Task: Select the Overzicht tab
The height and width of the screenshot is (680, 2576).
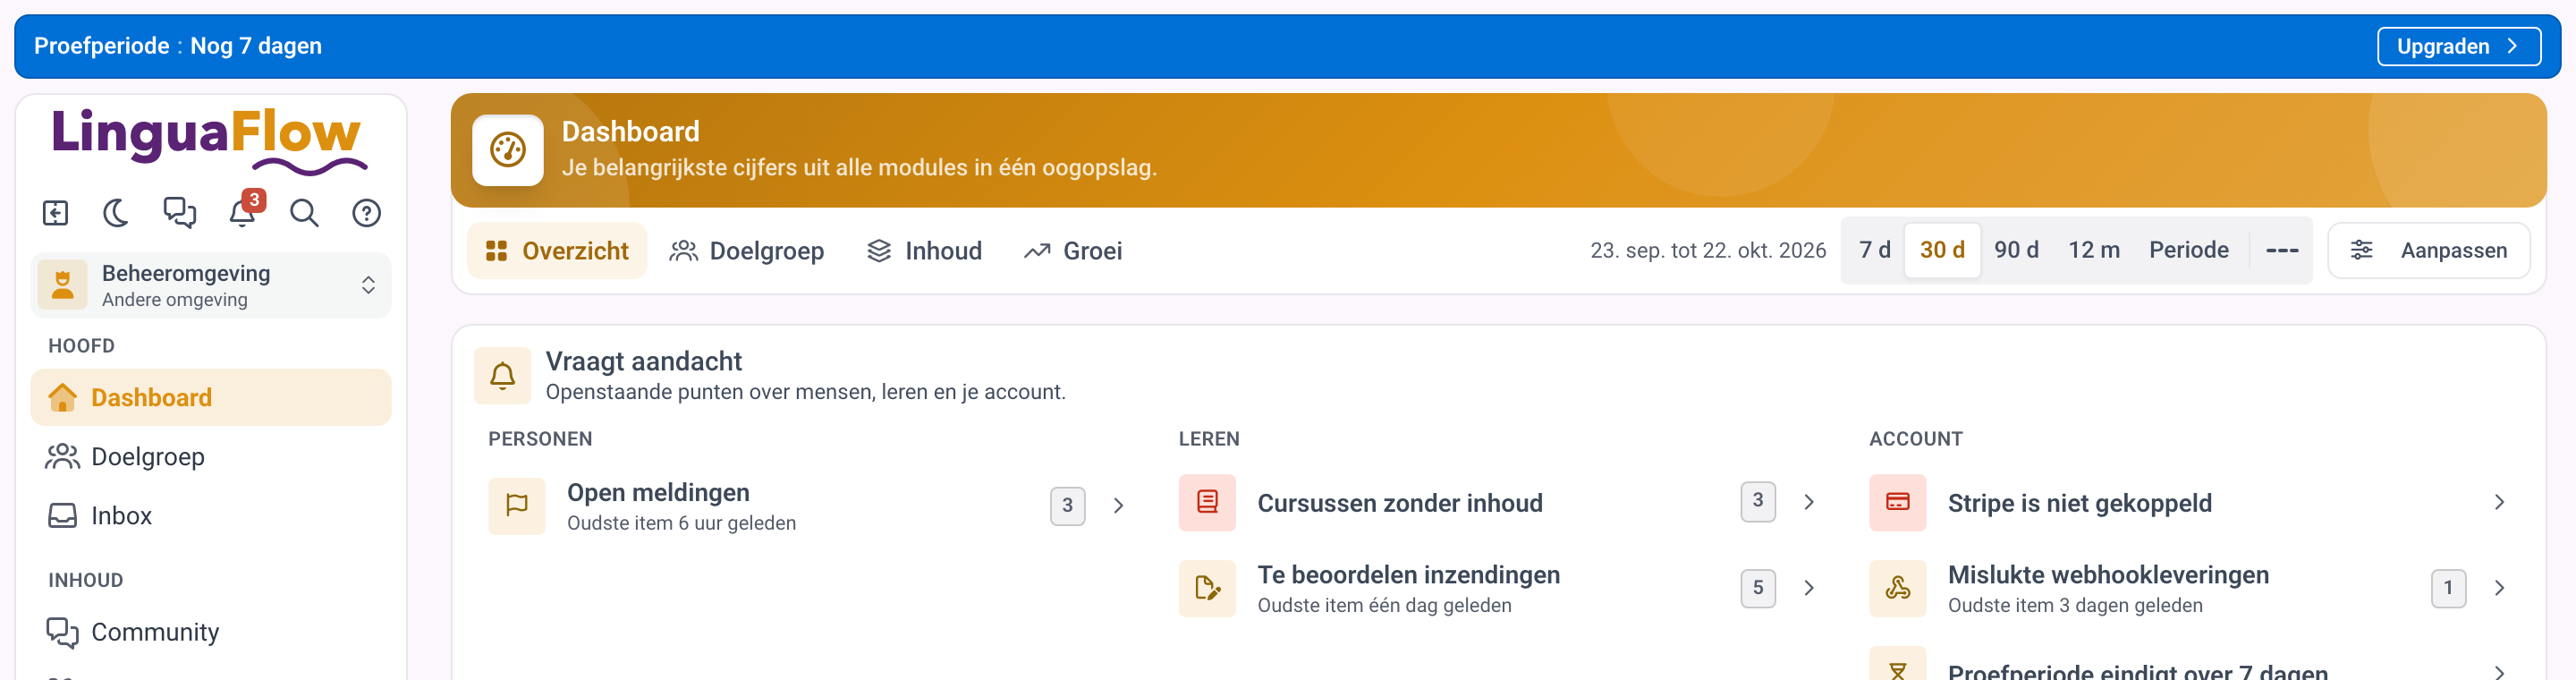Action: click(557, 251)
